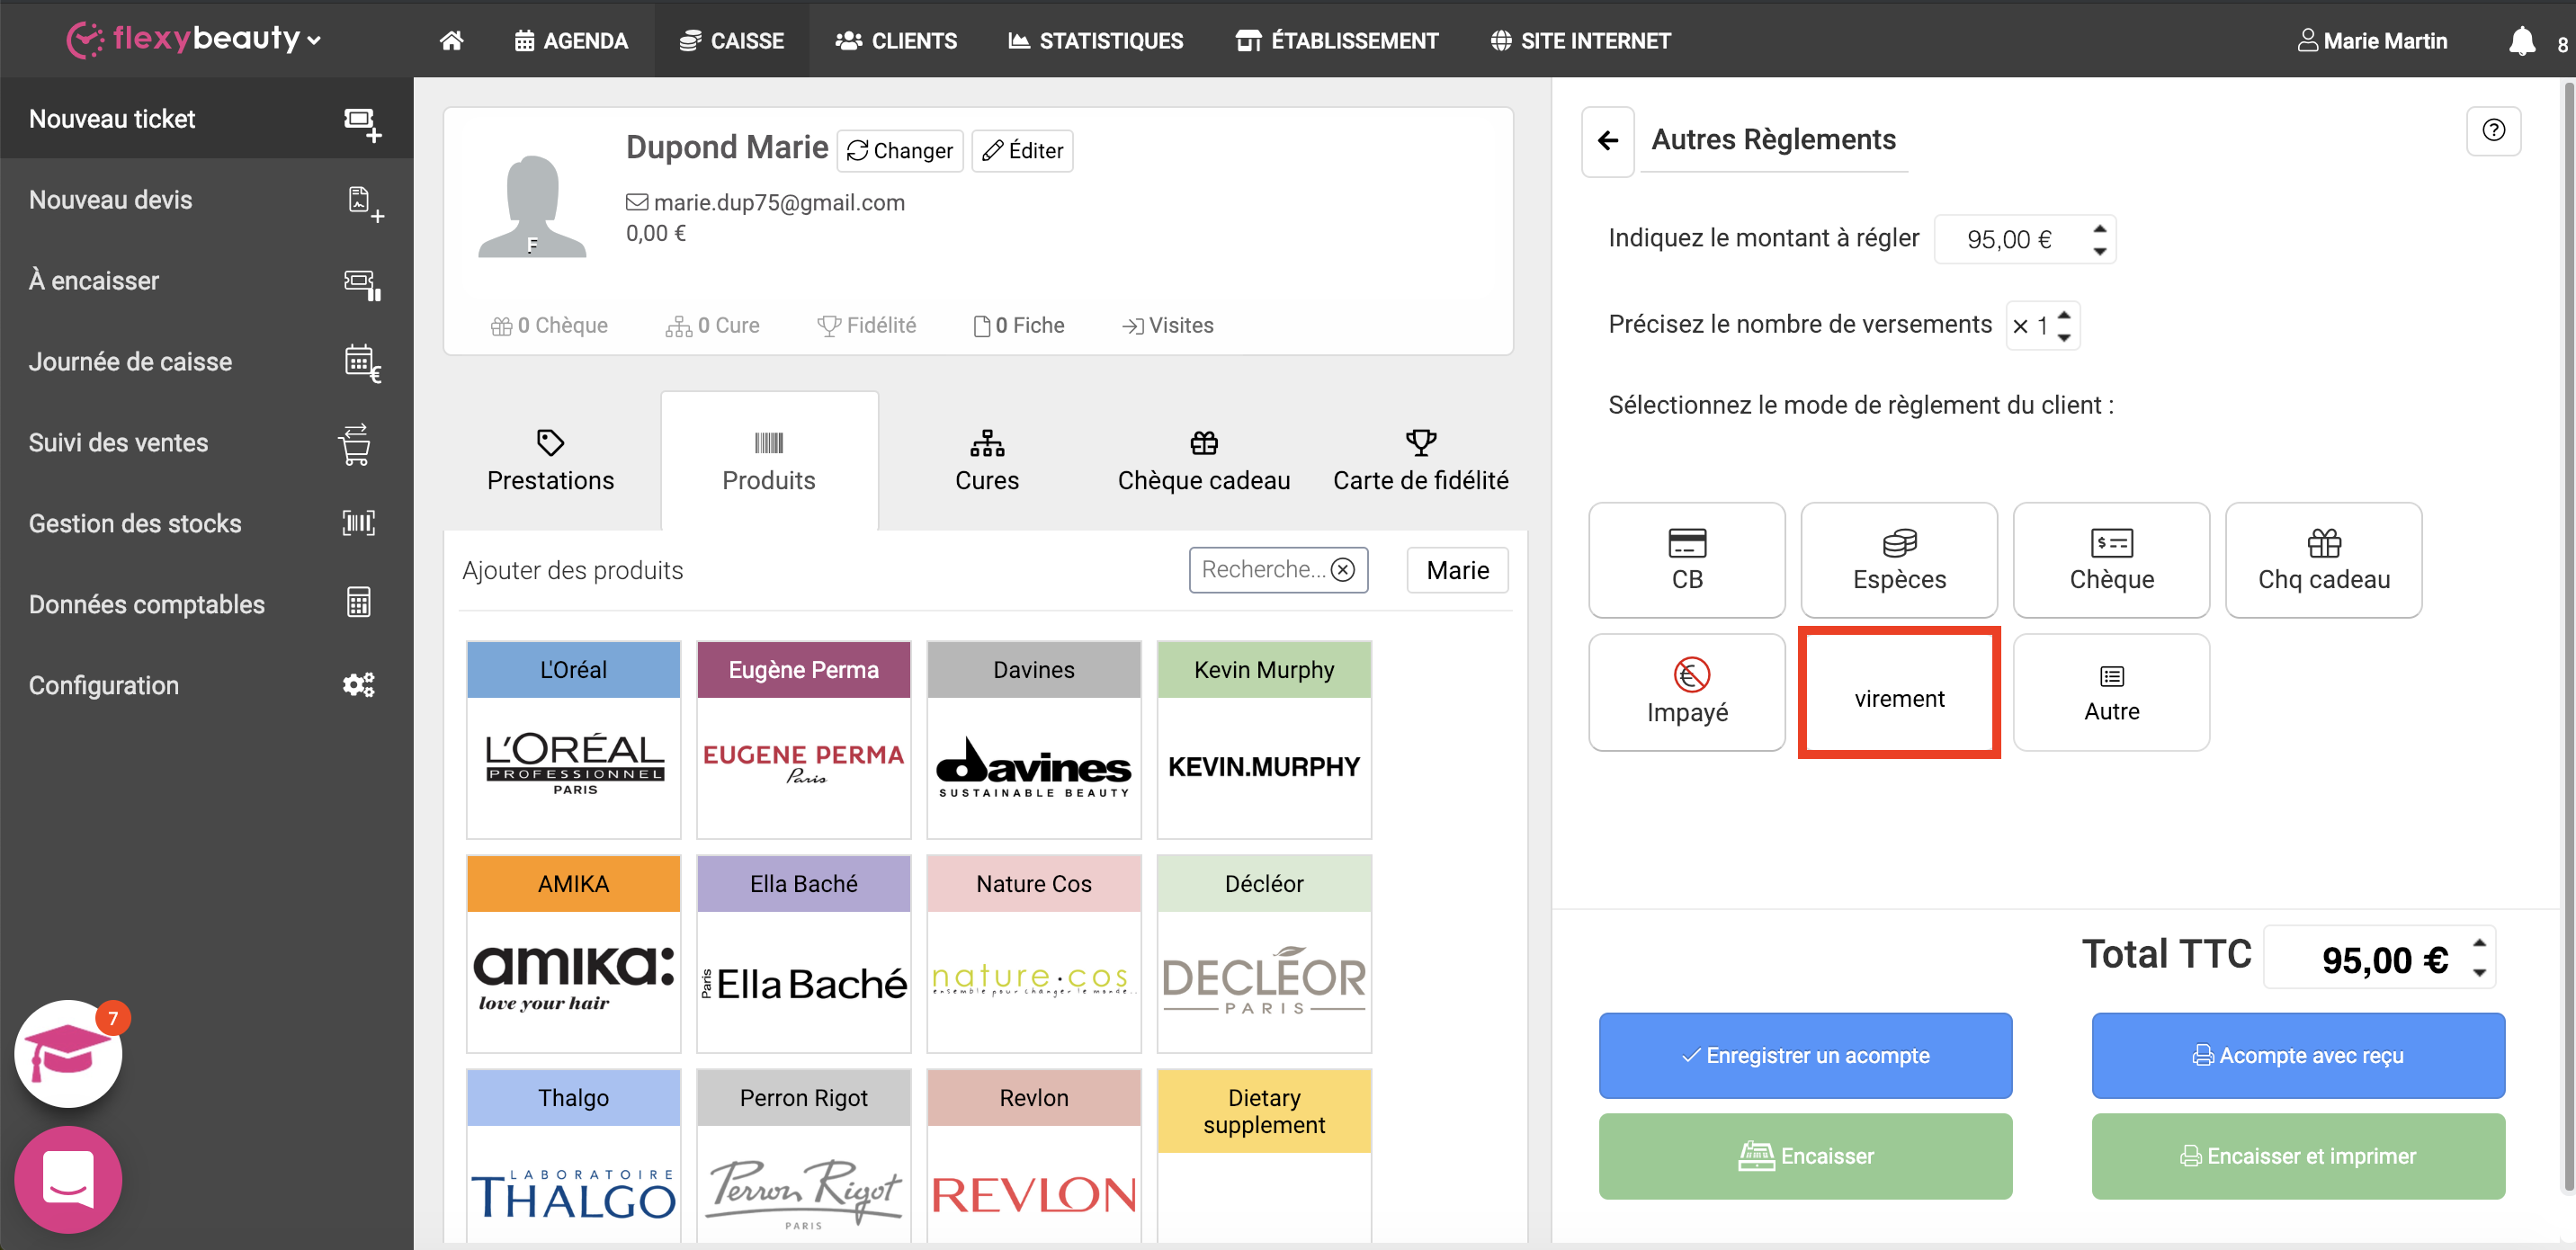Viewport: 2576px width, 1250px height.
Task: Select the Autre payment method
Action: 2110,692
